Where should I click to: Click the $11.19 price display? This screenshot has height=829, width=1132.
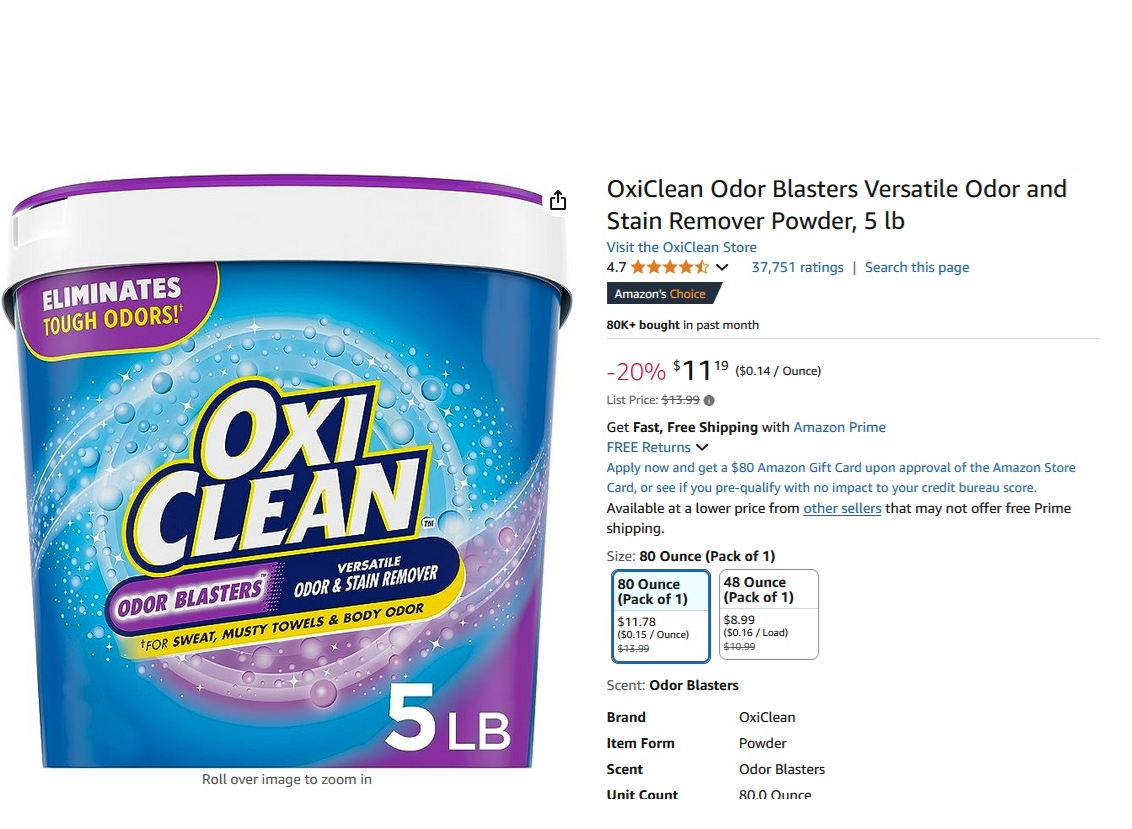(701, 370)
